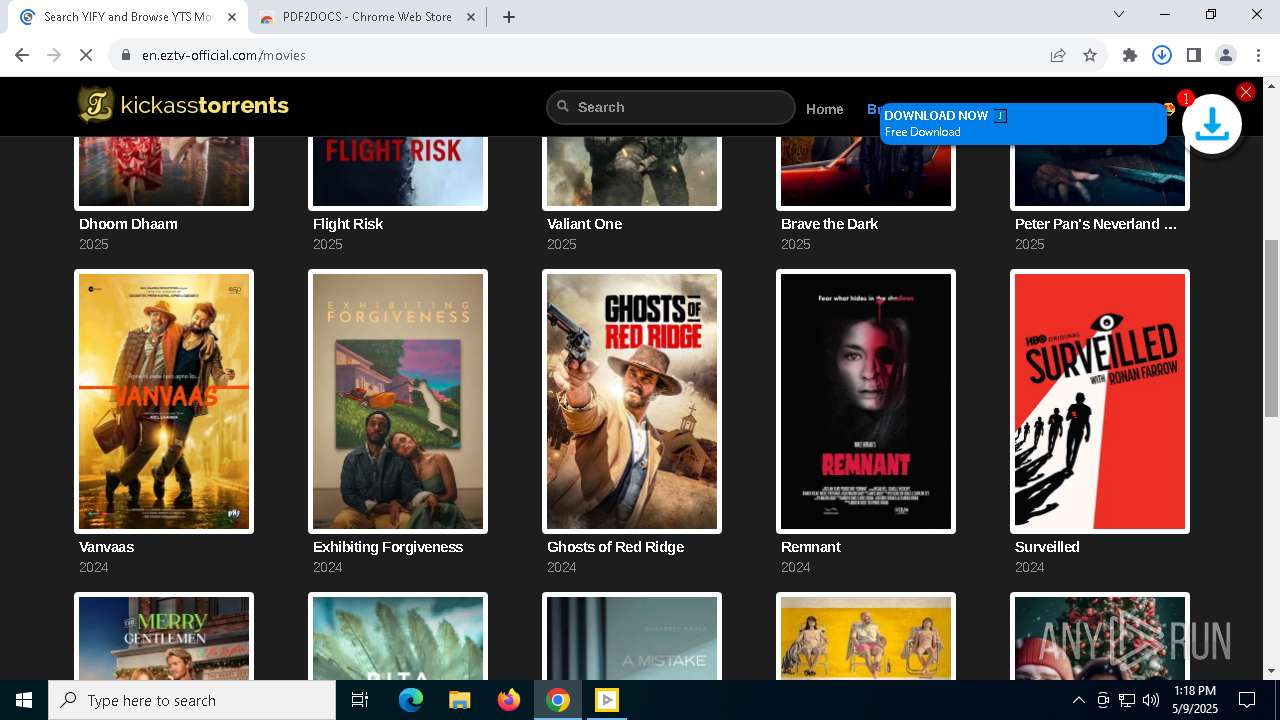
Task: Share this page via the address bar icon
Action: click(x=1058, y=55)
